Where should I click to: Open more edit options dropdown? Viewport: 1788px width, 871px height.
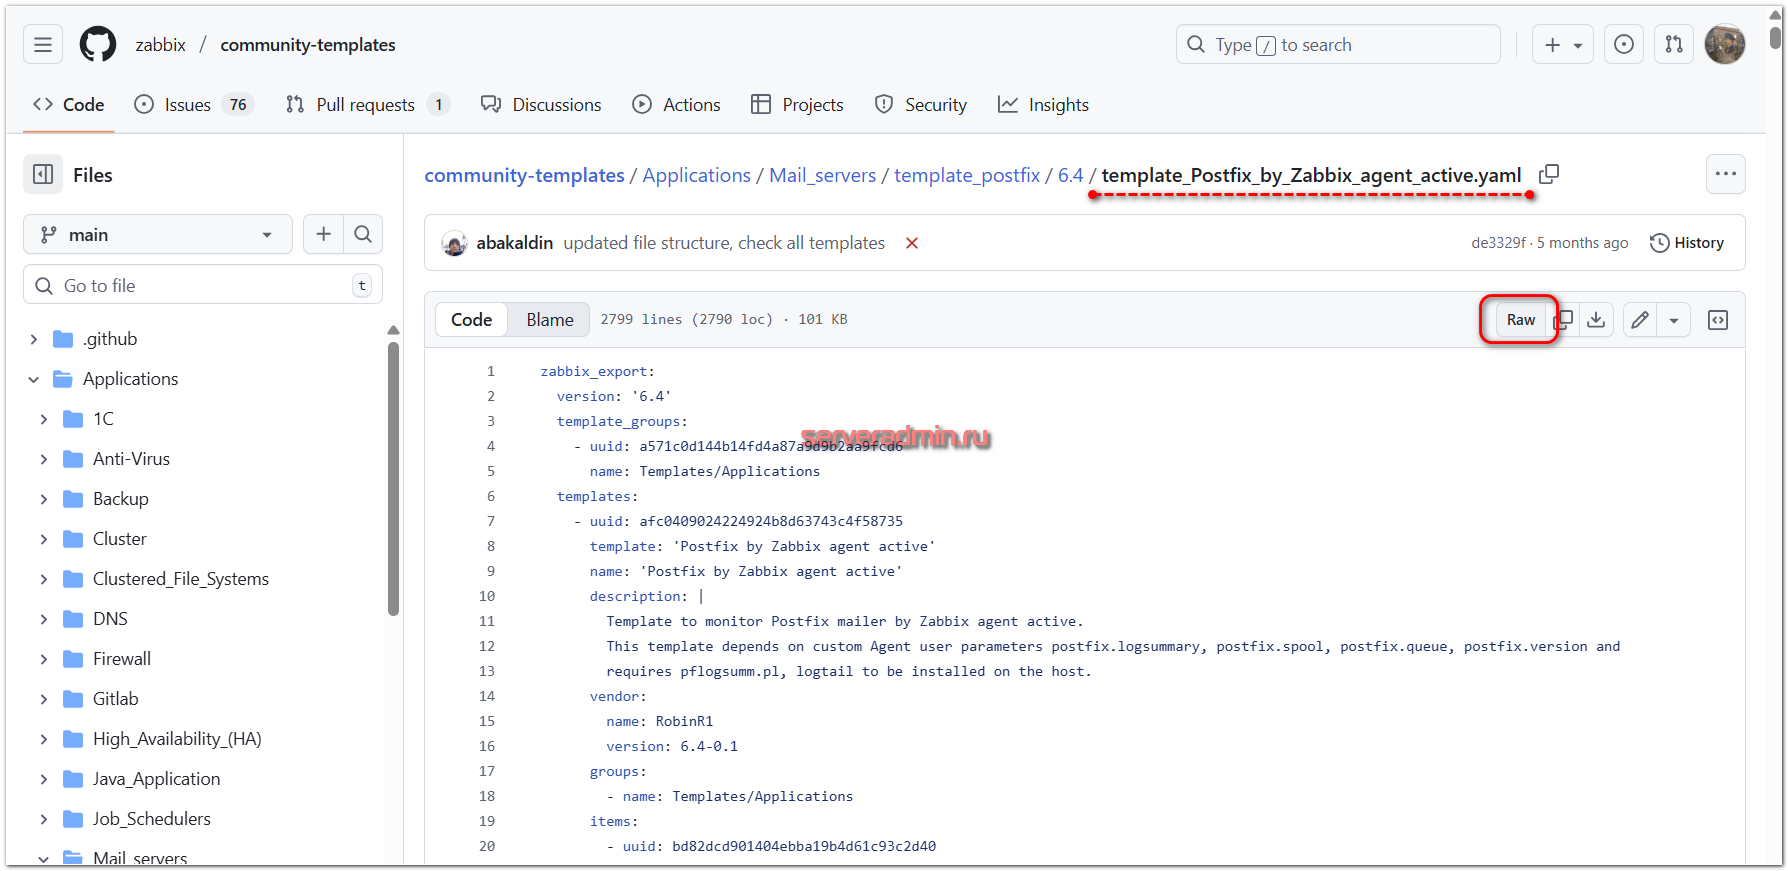point(1674,320)
